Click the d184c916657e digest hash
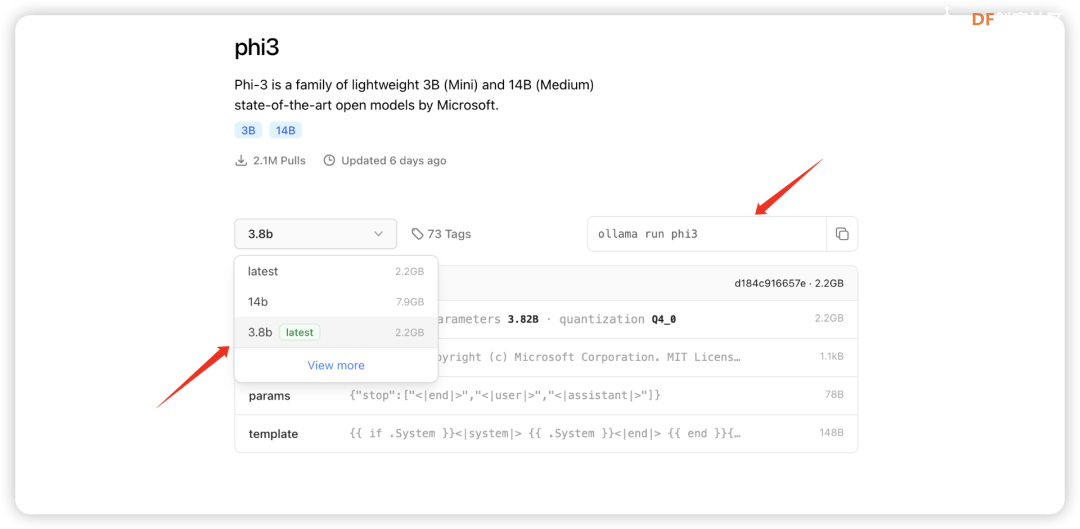The image size is (1080, 529). (769, 283)
